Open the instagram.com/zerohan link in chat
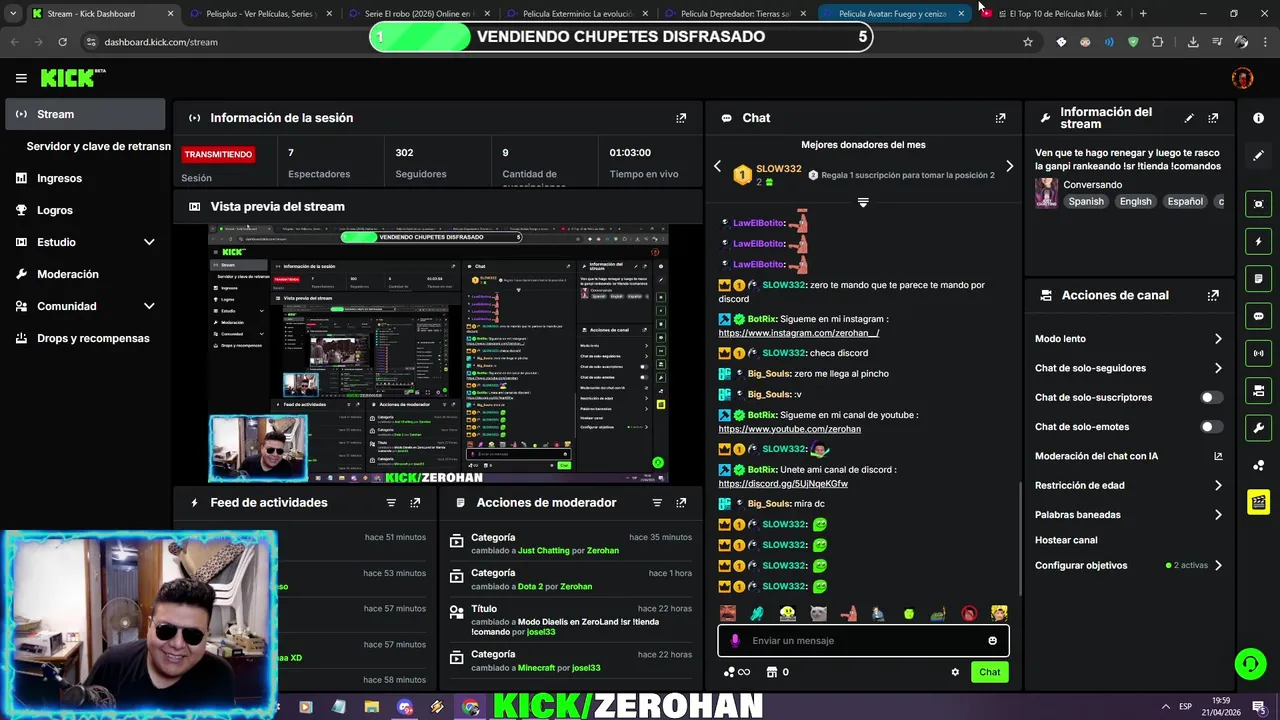This screenshot has width=1280, height=720. (799, 333)
